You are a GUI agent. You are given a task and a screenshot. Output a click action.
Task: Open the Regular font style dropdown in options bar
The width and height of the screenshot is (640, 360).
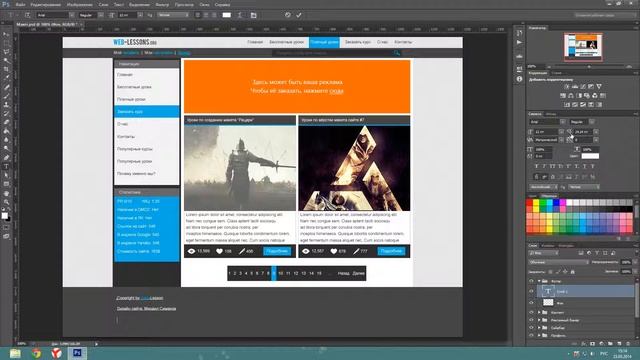click(100, 15)
